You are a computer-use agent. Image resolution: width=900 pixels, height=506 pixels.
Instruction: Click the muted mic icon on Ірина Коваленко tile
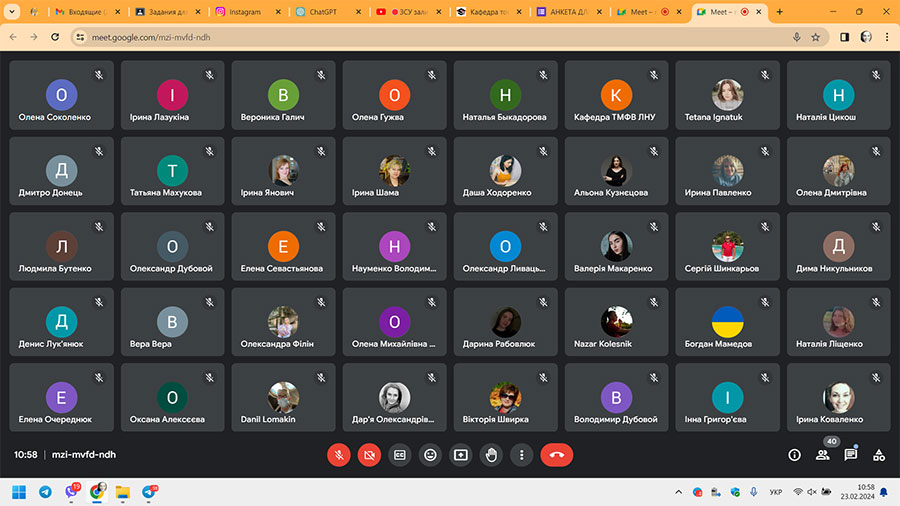pyautogui.click(x=876, y=377)
